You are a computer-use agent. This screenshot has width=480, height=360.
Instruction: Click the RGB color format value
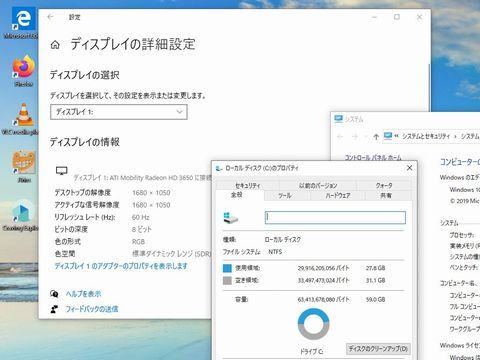138,242
